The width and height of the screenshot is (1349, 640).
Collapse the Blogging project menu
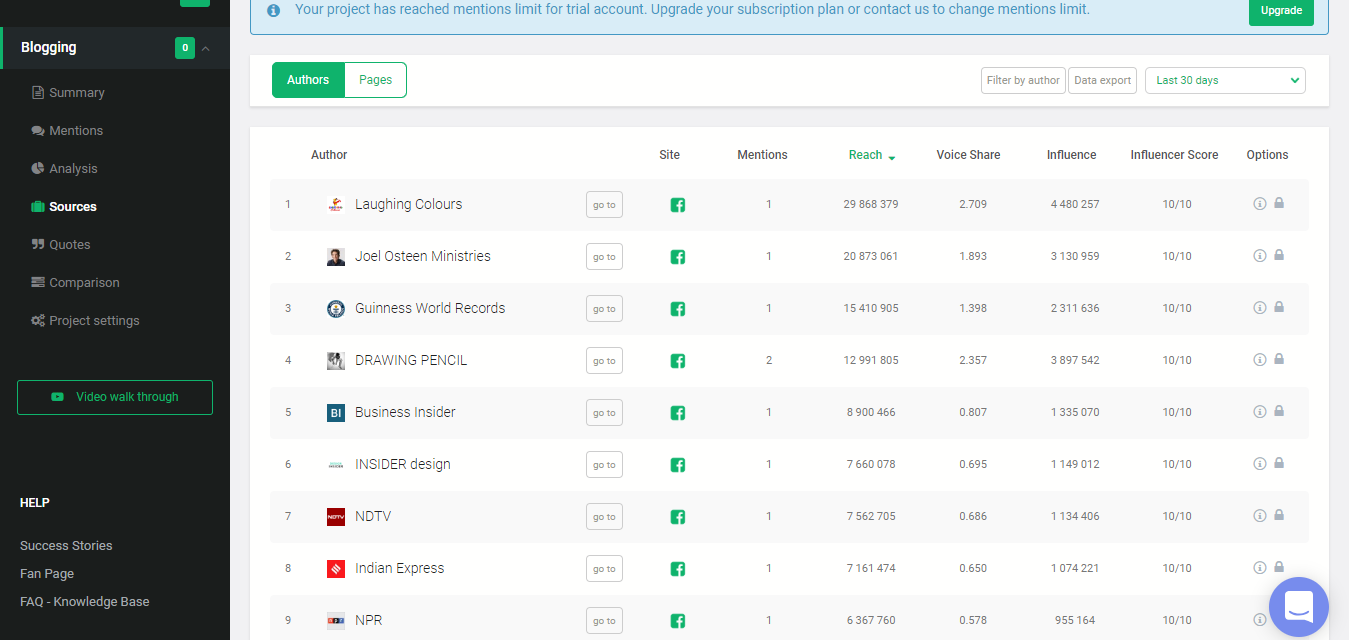coord(206,48)
